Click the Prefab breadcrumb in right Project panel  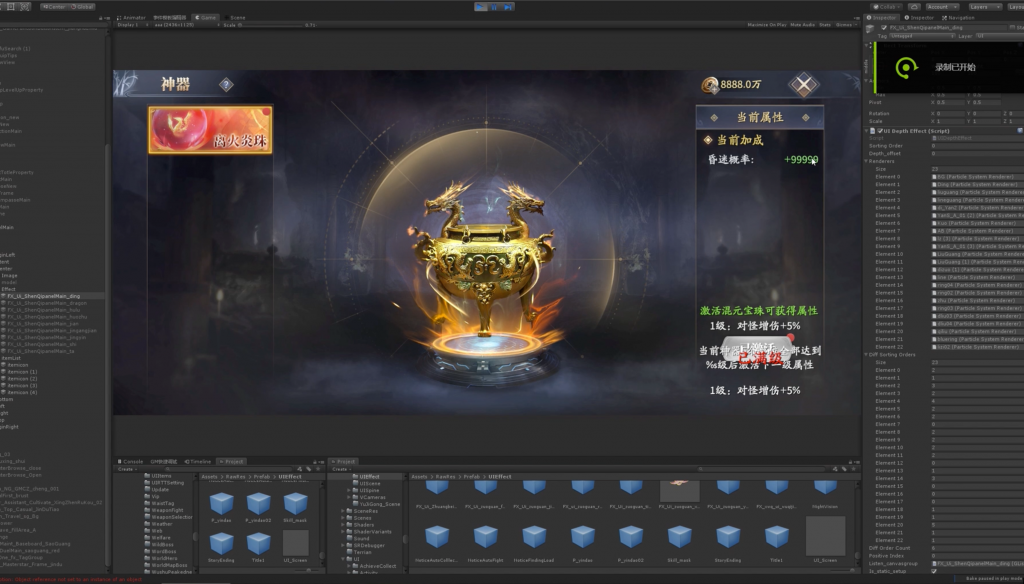coord(473,477)
